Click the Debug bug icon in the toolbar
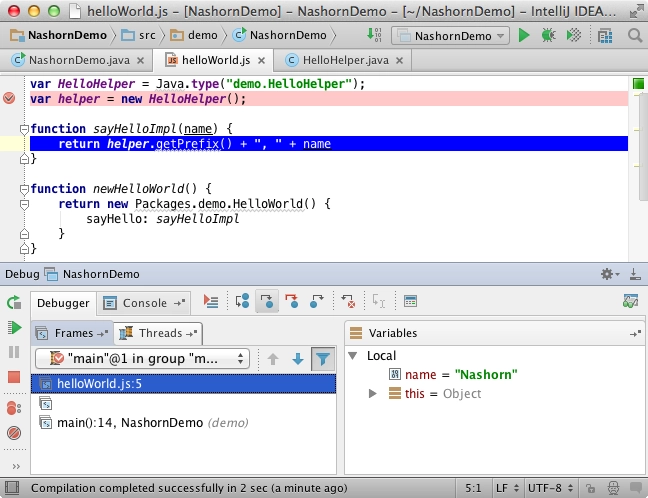The height and width of the screenshot is (498, 648). (x=548, y=36)
